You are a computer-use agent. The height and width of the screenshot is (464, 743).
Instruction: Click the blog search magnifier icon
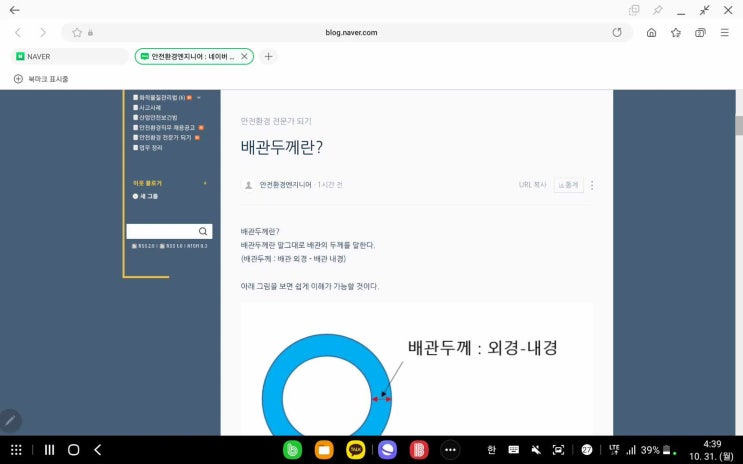point(203,231)
